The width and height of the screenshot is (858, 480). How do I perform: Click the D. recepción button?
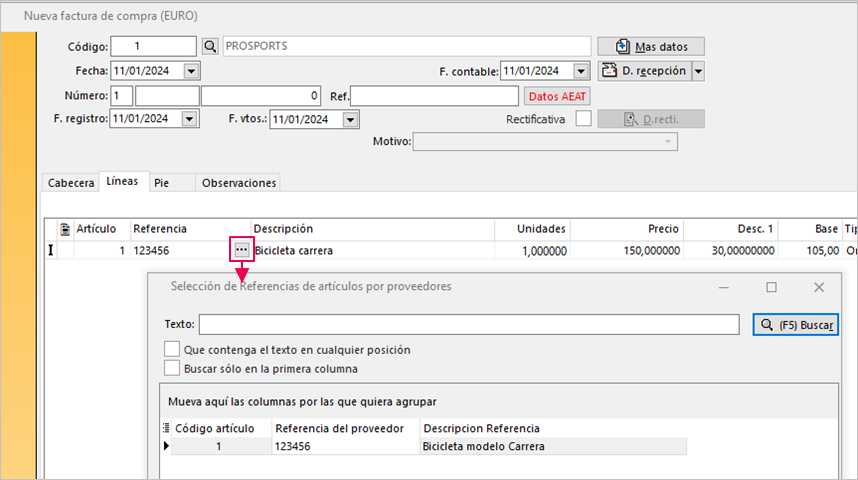point(645,71)
